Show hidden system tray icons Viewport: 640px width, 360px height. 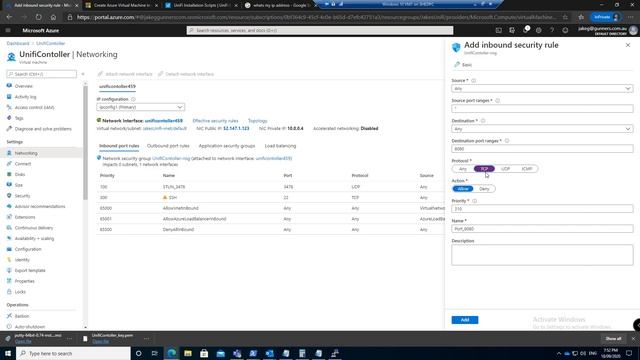[559, 353]
